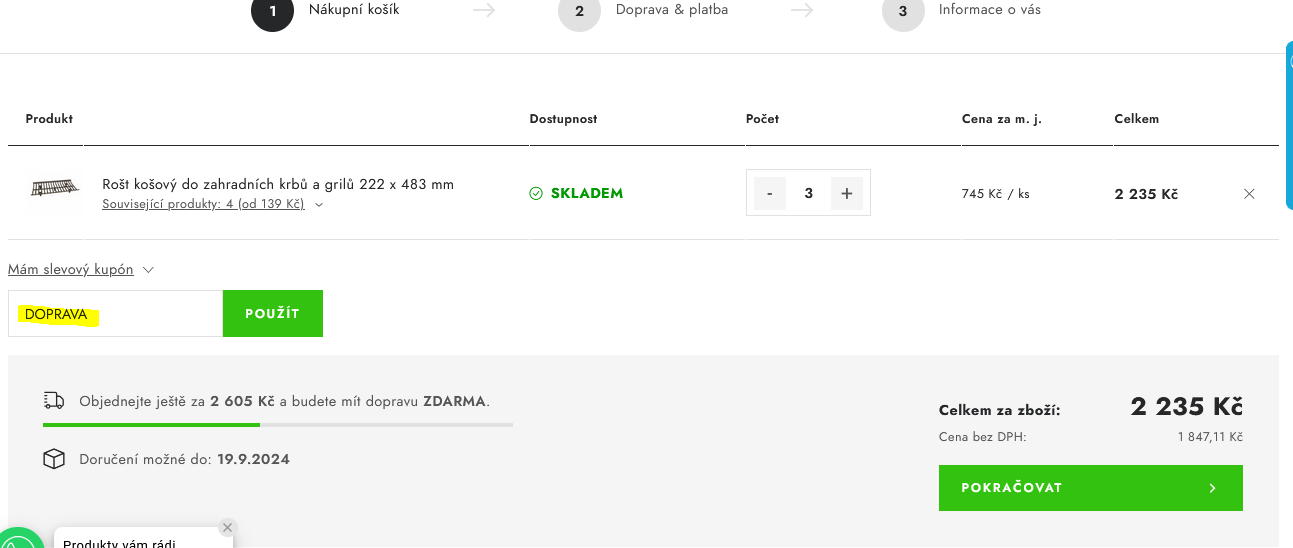Click the plus quantity button
This screenshot has height=548, width=1293.
pyautogui.click(x=846, y=193)
